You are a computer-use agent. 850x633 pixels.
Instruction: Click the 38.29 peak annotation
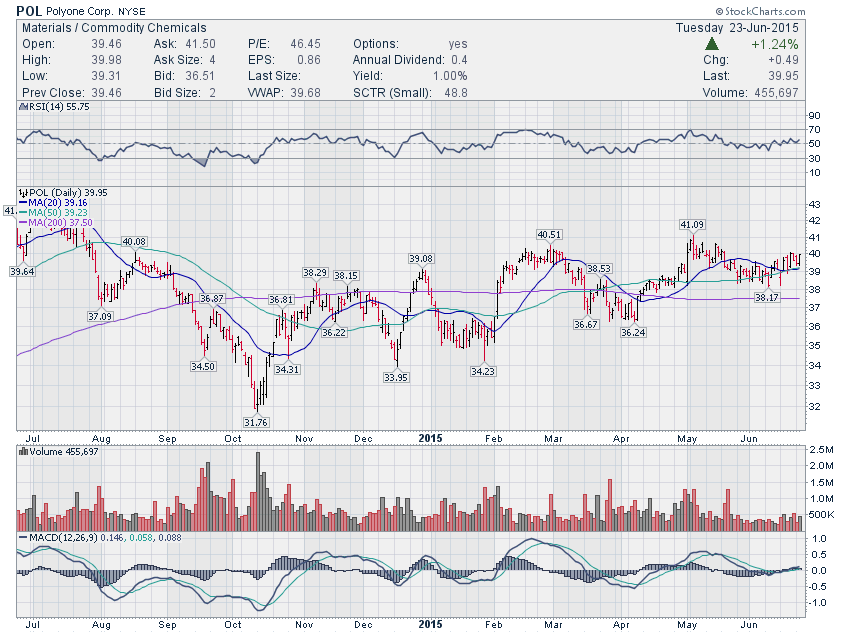tap(315, 272)
